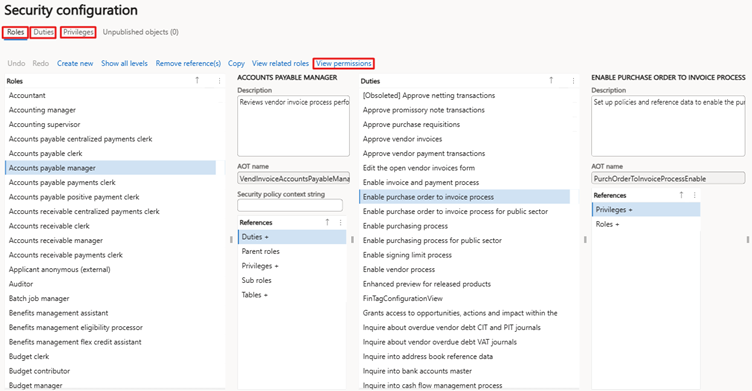Viewport: 752px width, 391px height.
Task: Select Approve vendor invoices duty
Action: [x=464, y=139]
